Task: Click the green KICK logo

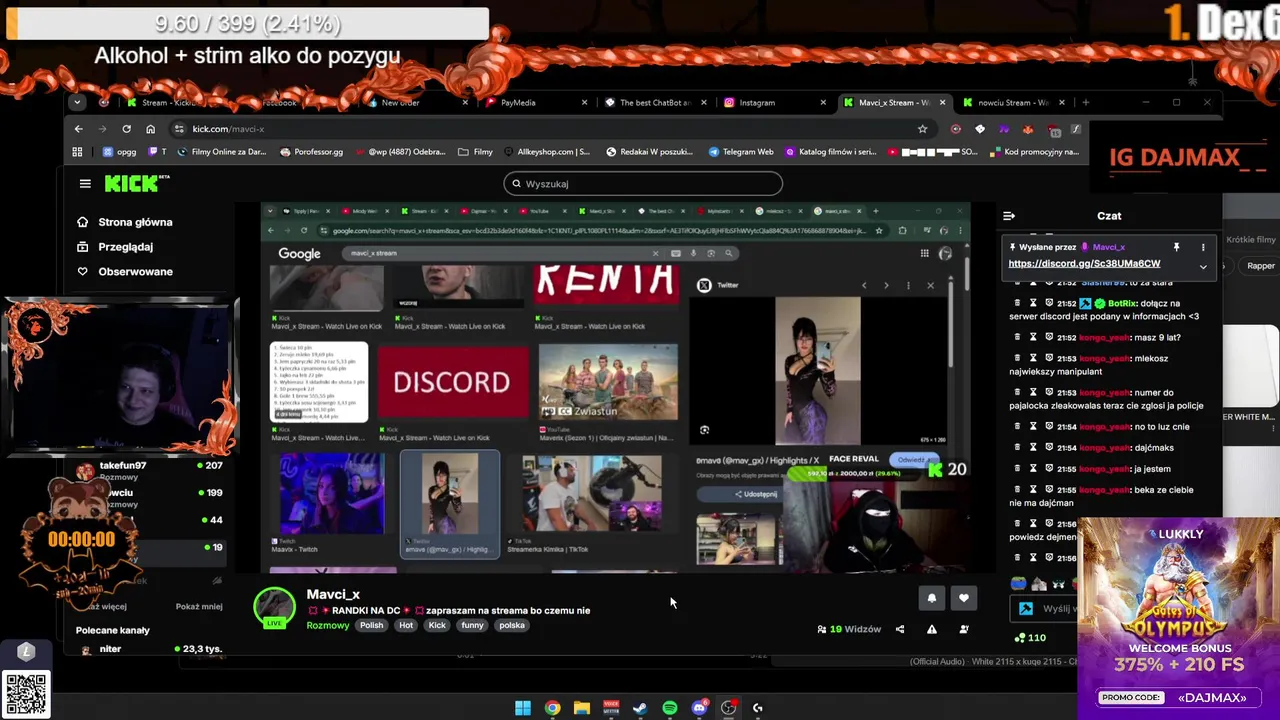Action: 137,183
